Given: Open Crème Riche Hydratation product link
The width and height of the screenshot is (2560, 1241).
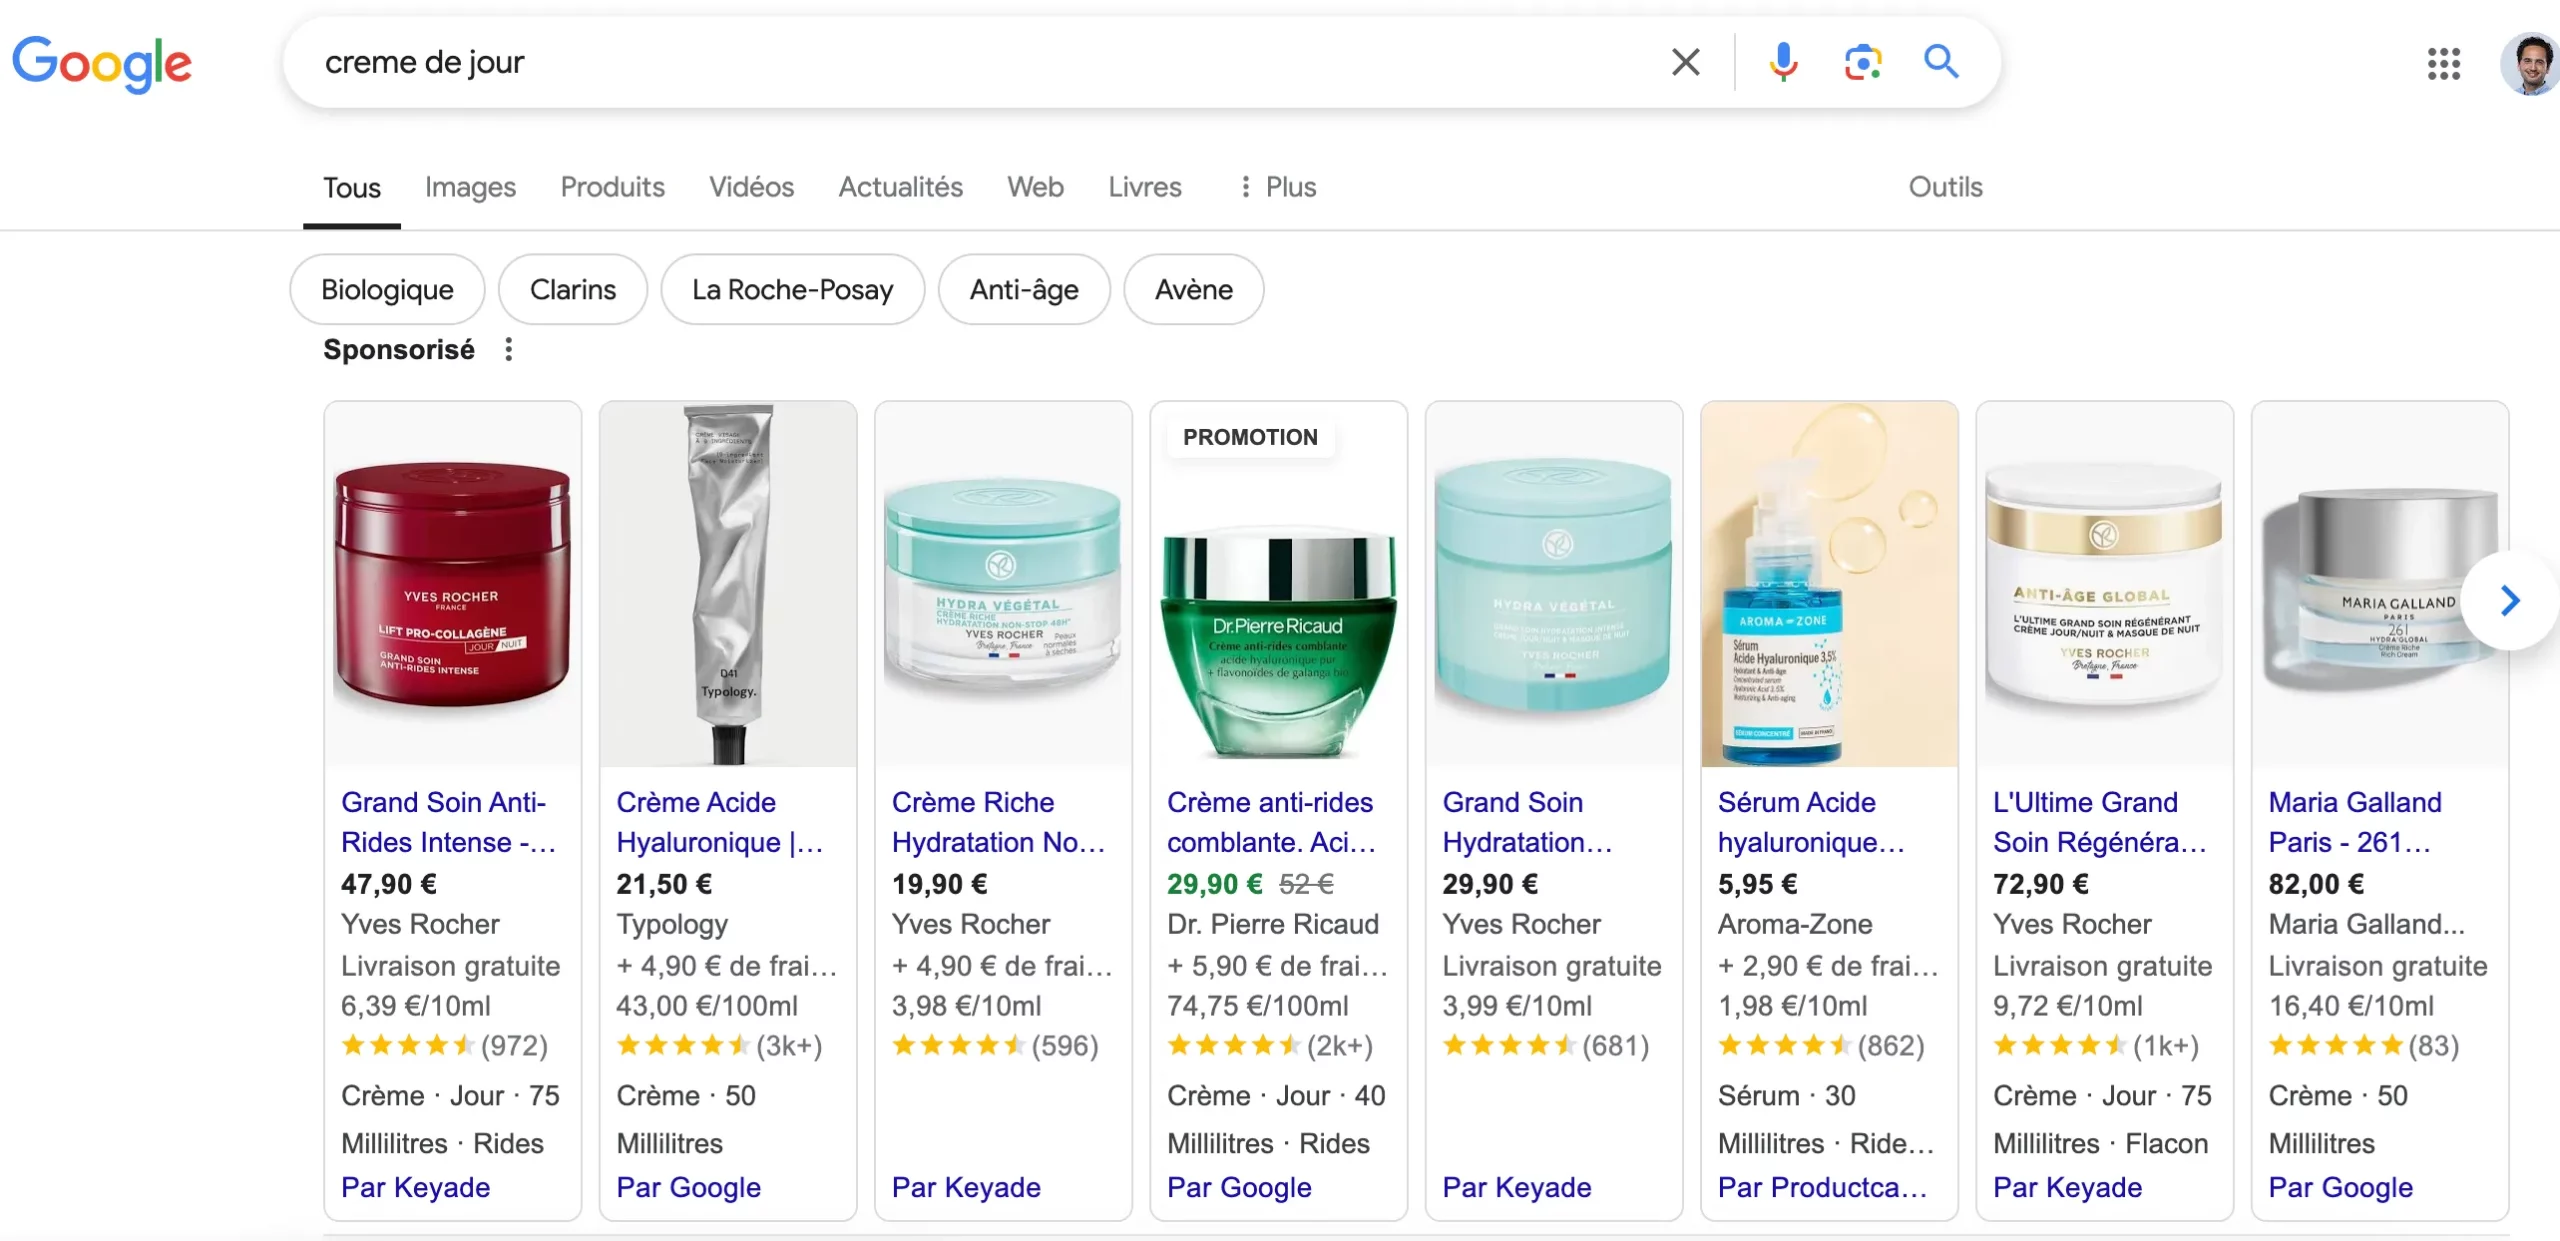Looking at the screenshot, I should point(998,822).
